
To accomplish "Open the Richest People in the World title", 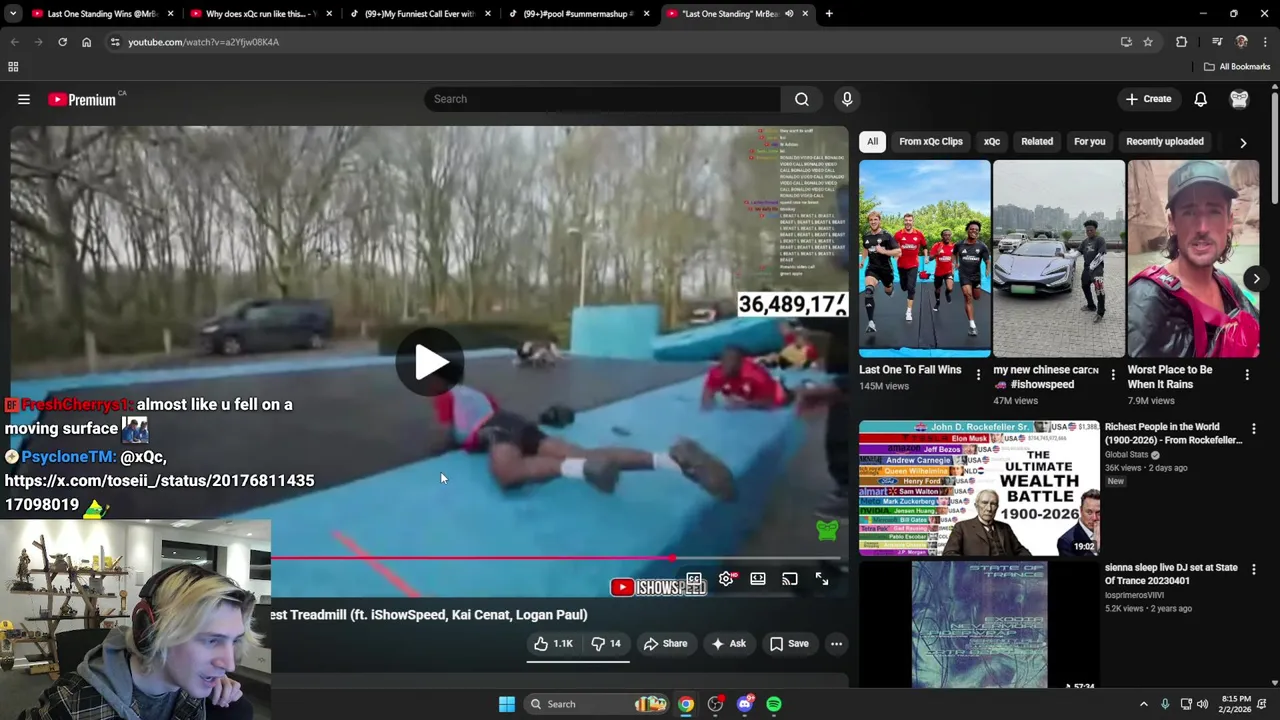I will [1173, 433].
